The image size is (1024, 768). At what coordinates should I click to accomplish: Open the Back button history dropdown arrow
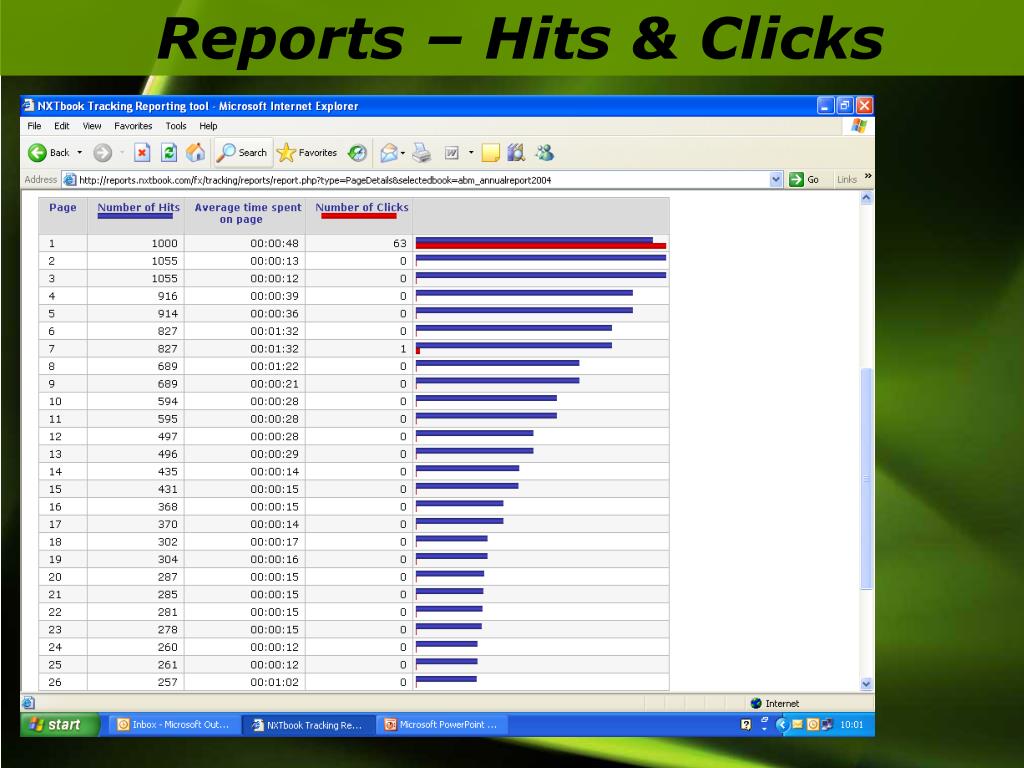point(80,153)
